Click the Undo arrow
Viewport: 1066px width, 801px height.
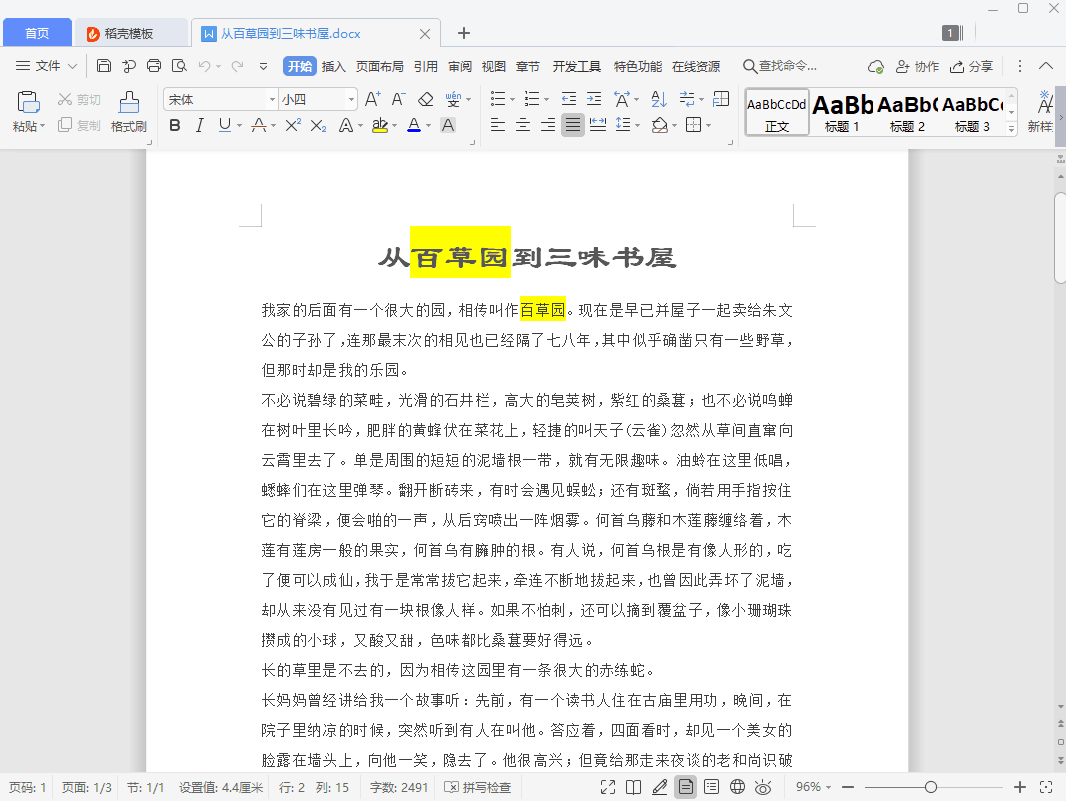[x=205, y=66]
